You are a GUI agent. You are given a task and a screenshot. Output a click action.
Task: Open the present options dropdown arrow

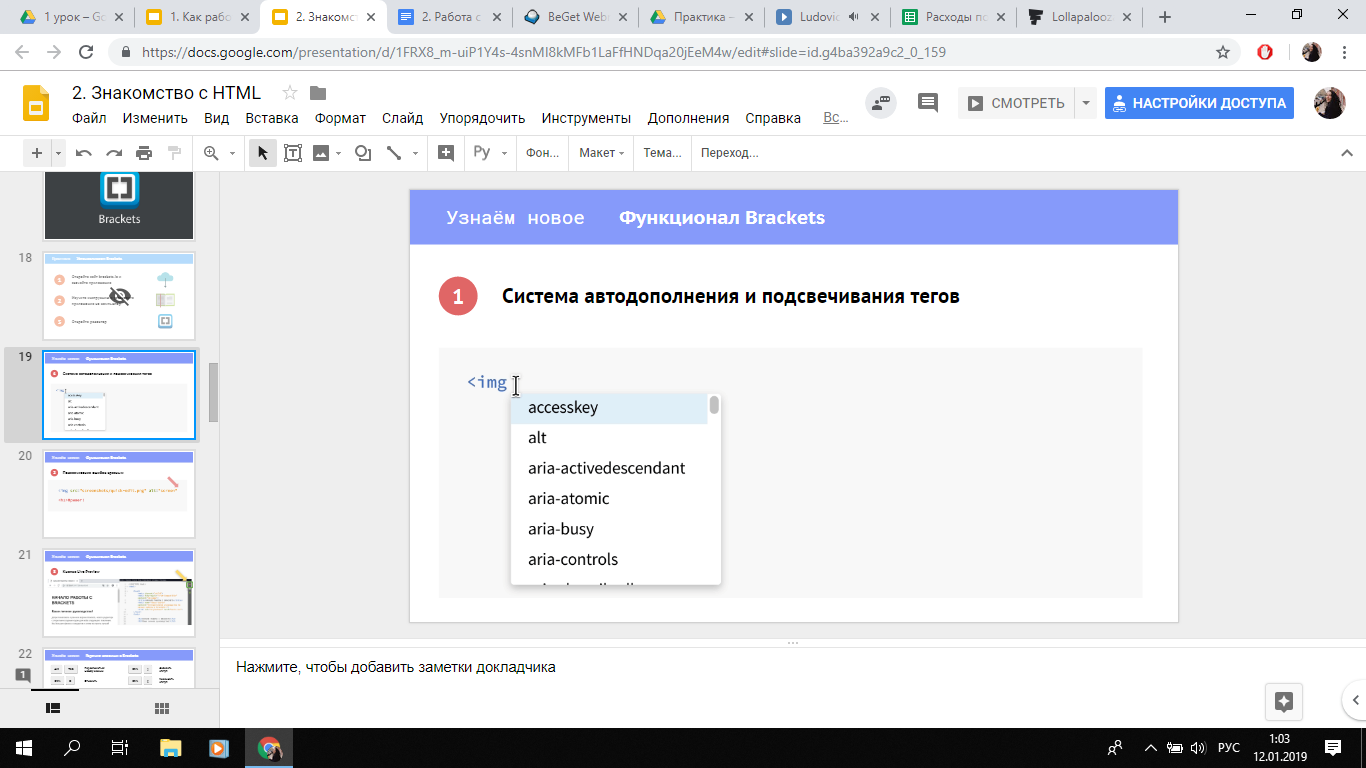tap(1085, 103)
